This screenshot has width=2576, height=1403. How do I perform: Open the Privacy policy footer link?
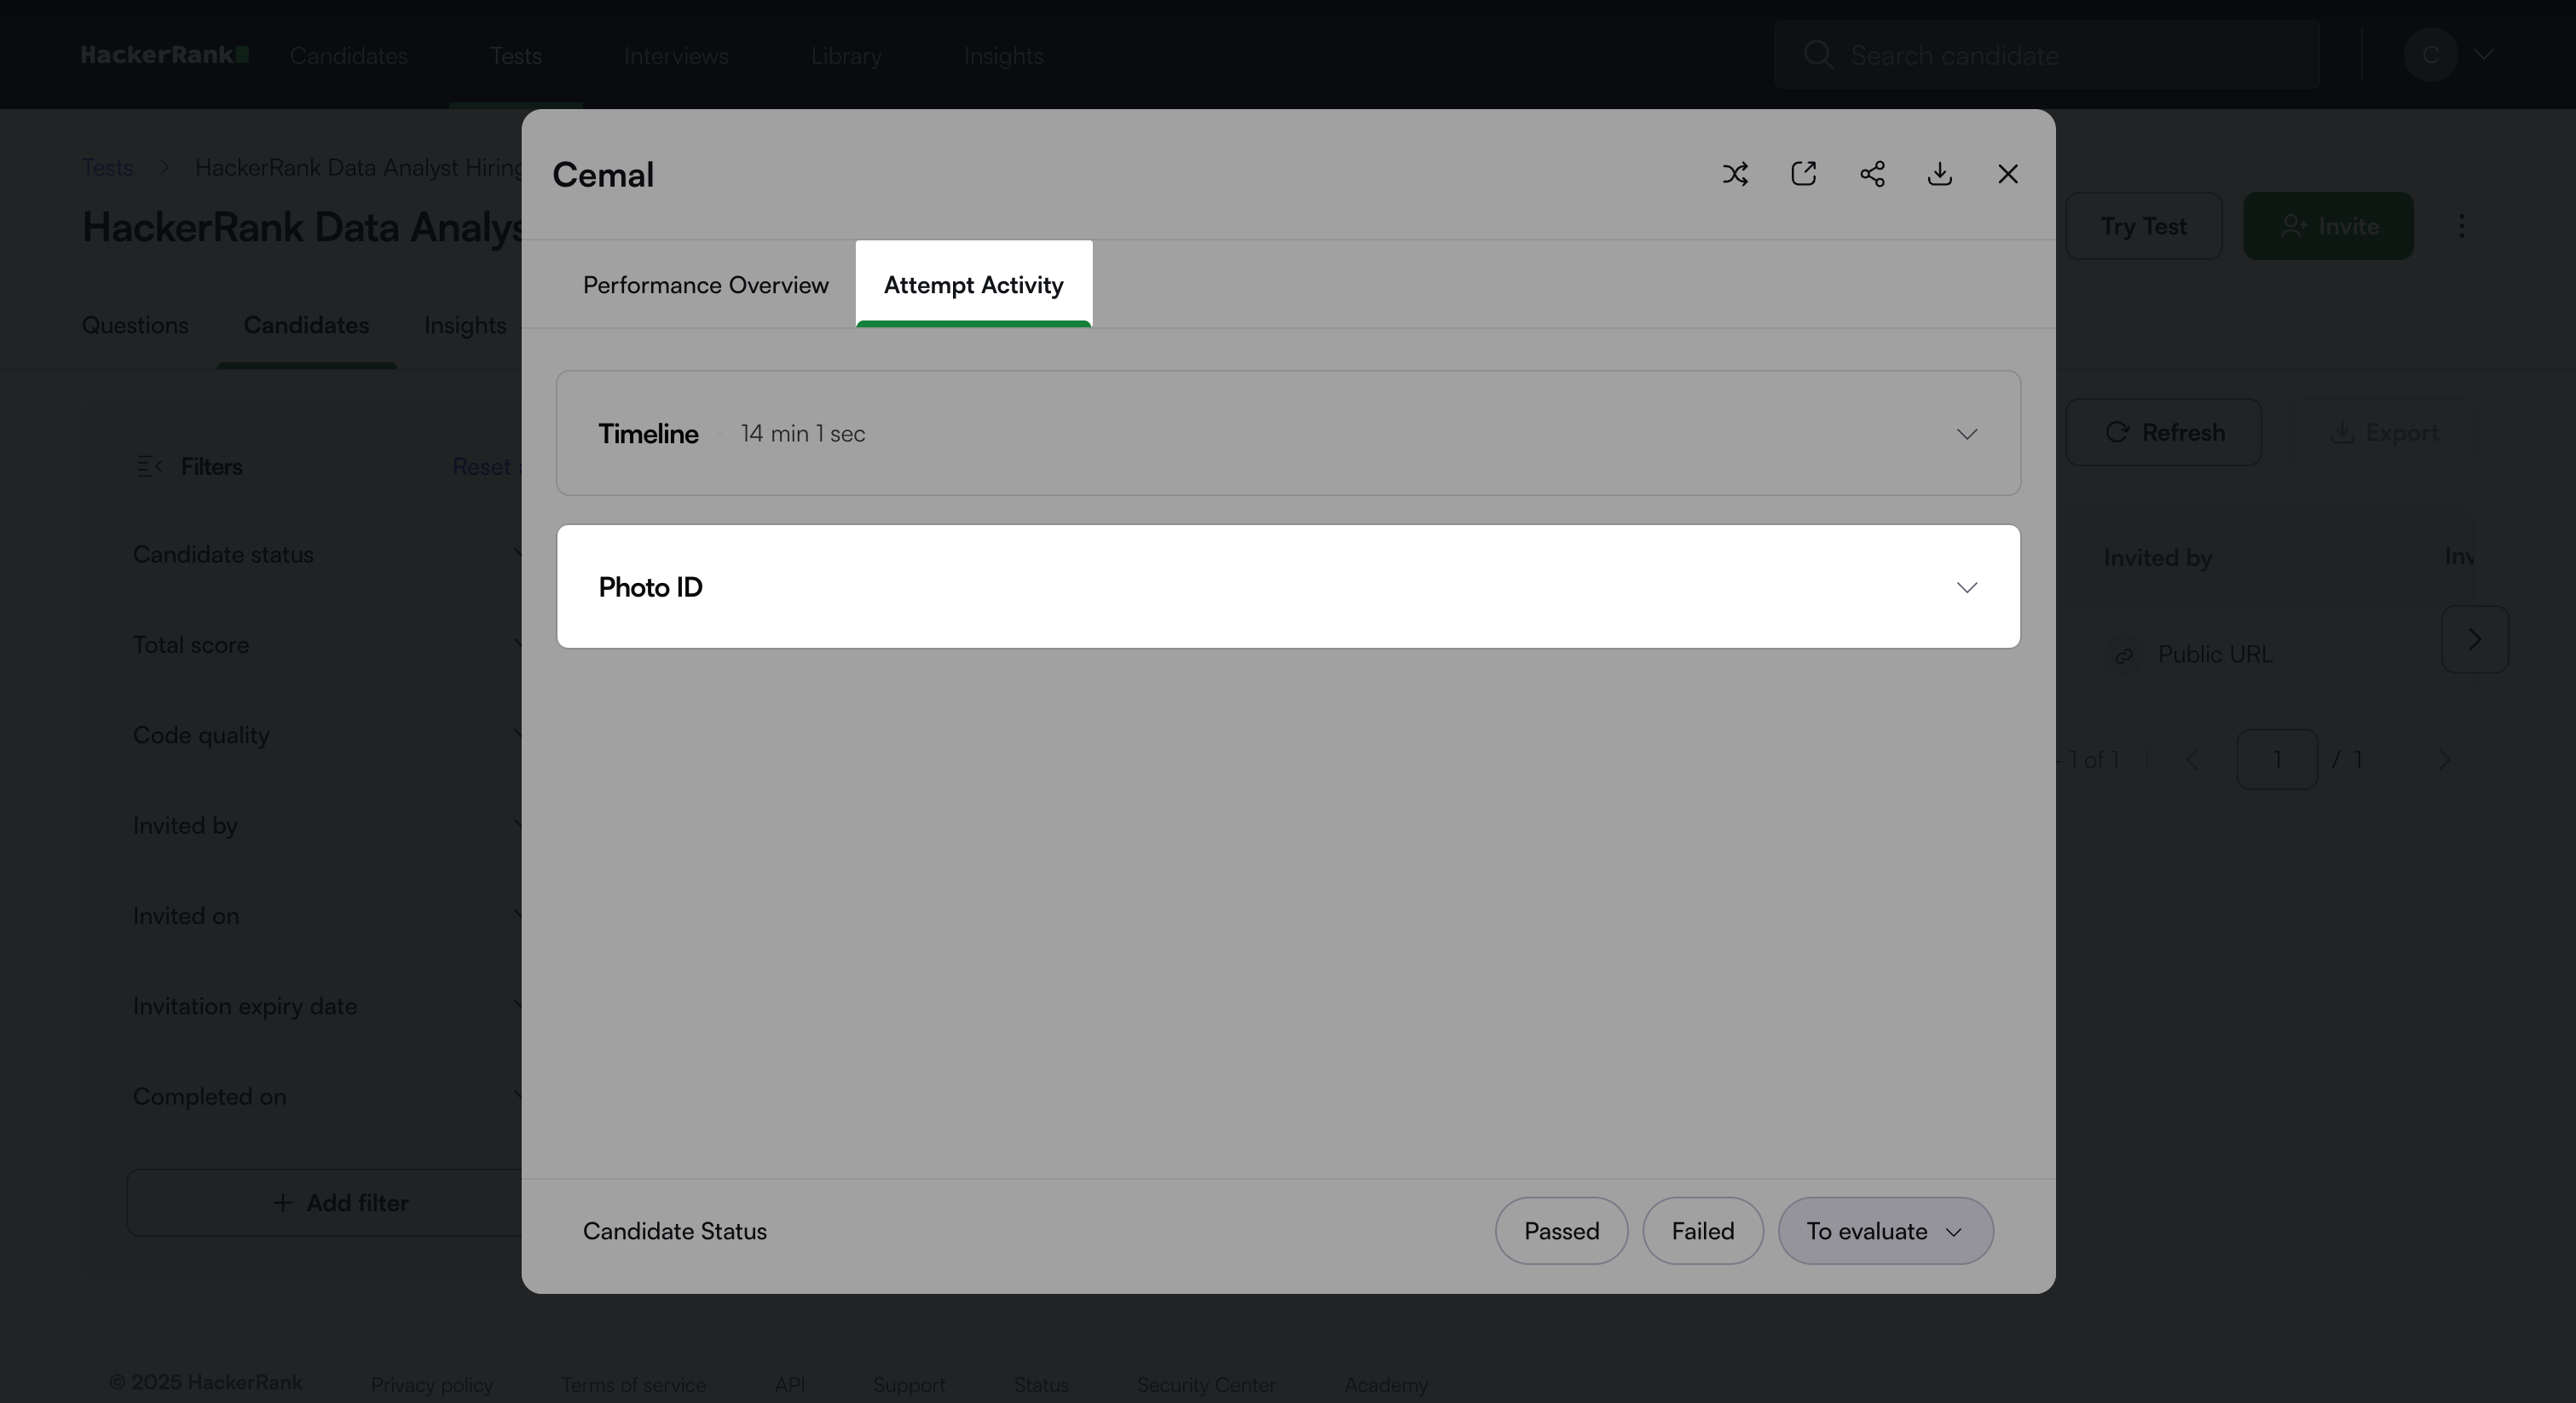432,1385
